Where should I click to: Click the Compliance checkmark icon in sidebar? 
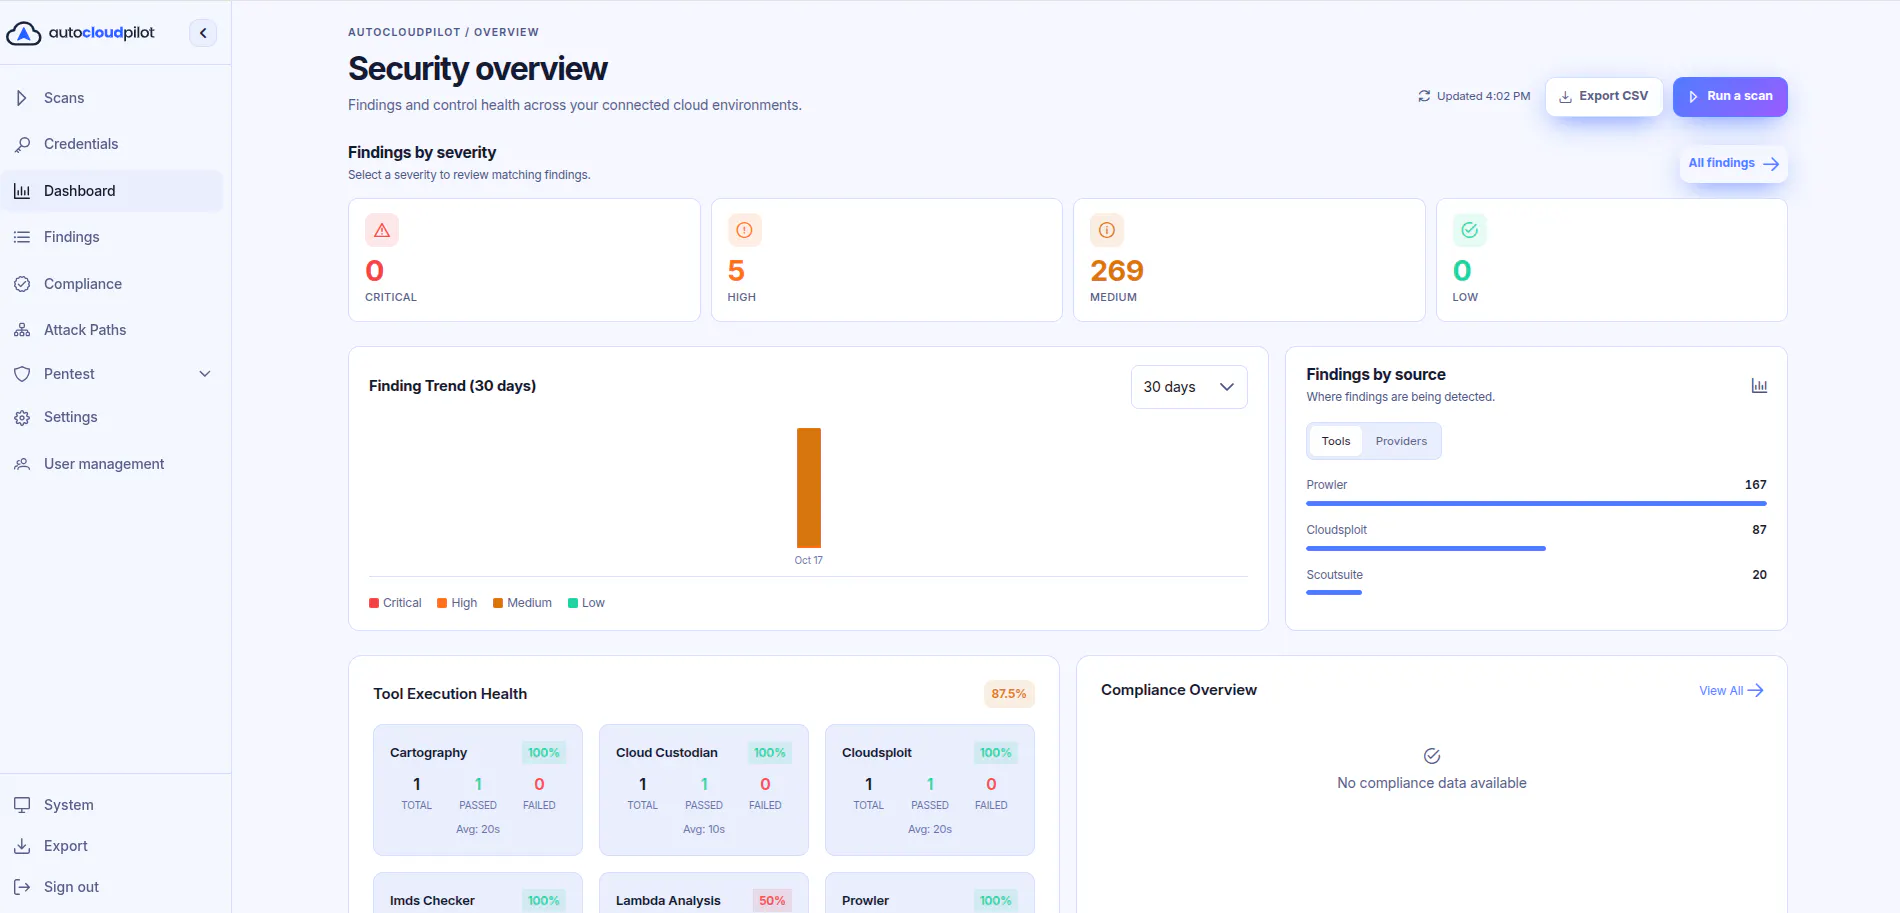22,284
